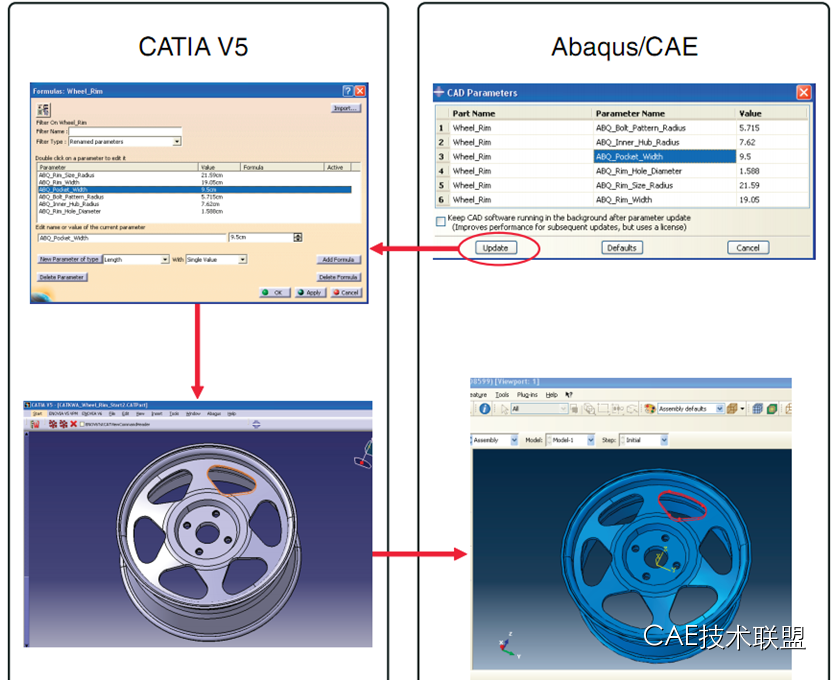Click the Delete Formula button
The height and width of the screenshot is (680, 832).
click(339, 277)
